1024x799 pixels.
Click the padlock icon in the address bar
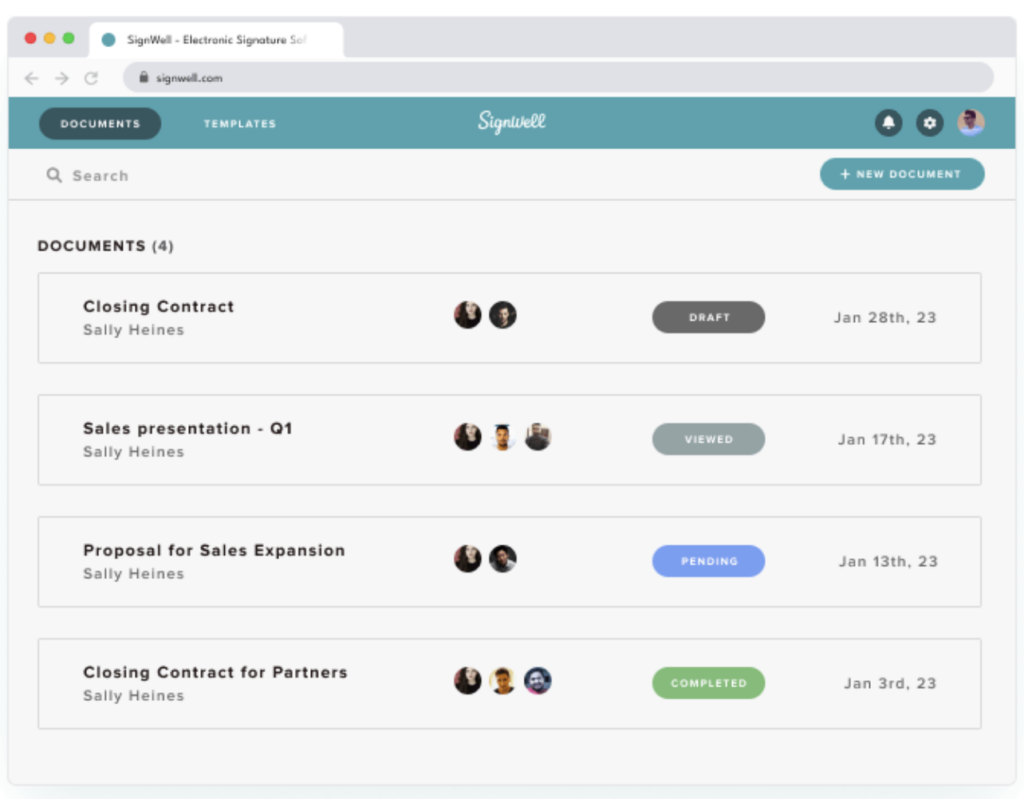(146, 77)
